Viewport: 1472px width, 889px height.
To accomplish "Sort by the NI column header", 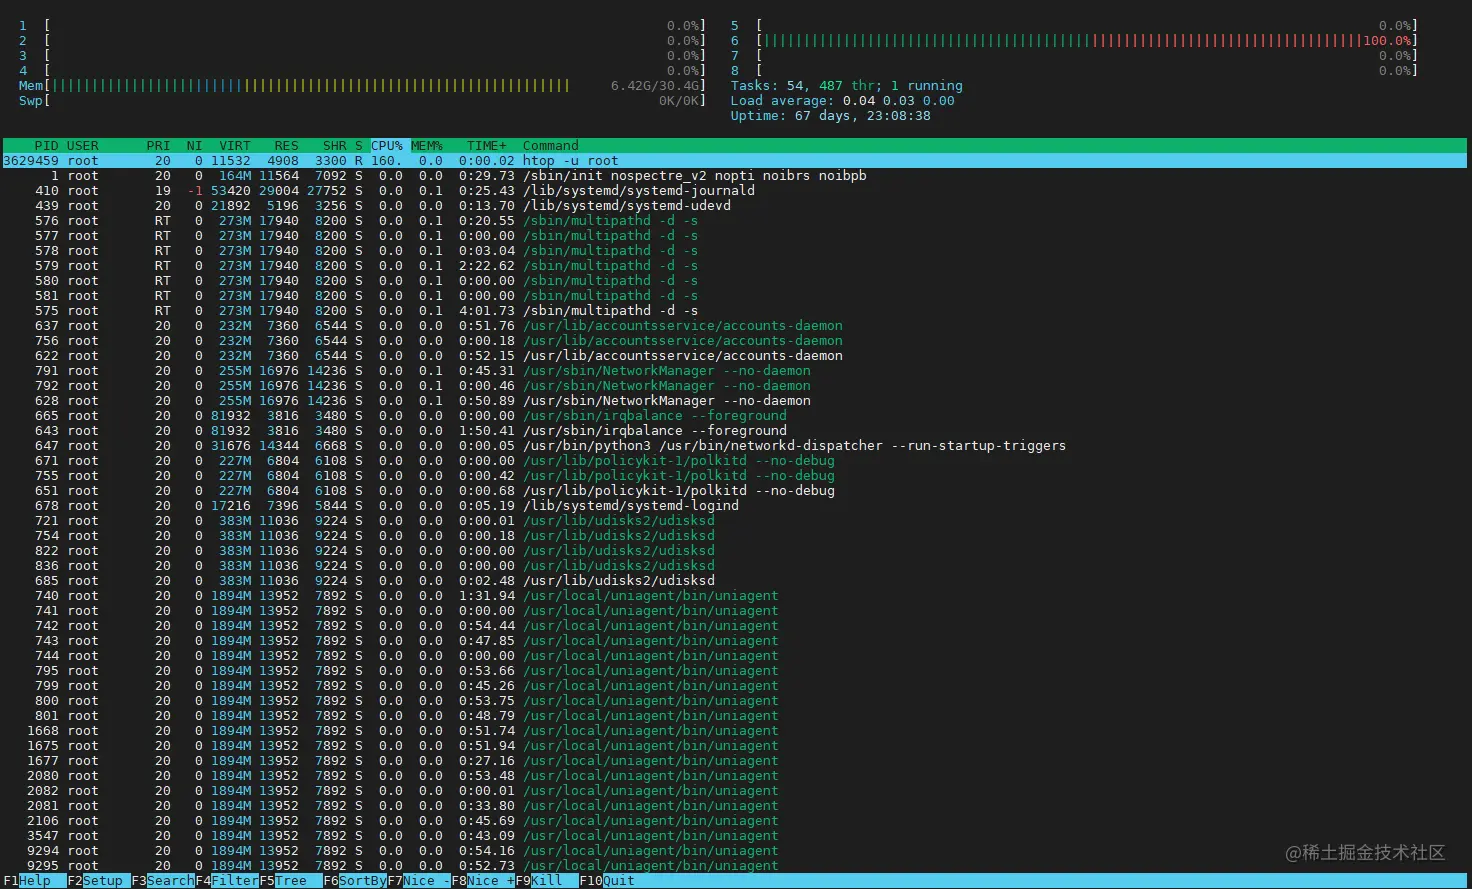I will click(x=194, y=146).
